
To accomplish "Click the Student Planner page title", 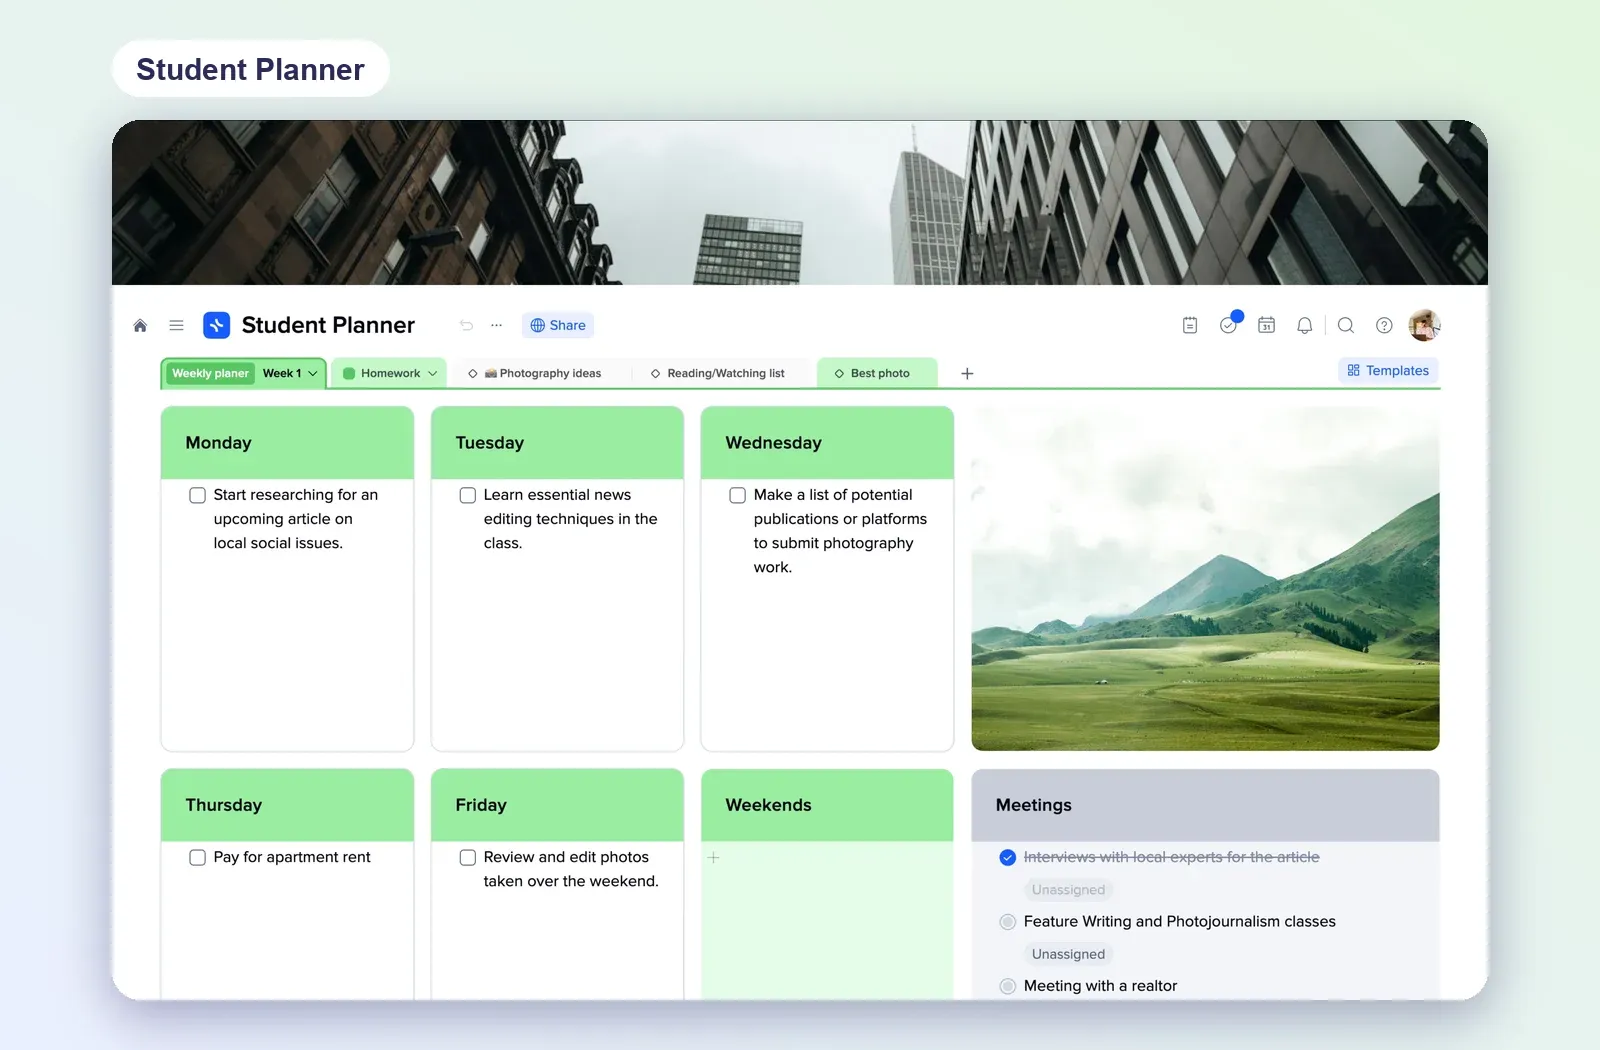I will 328,325.
